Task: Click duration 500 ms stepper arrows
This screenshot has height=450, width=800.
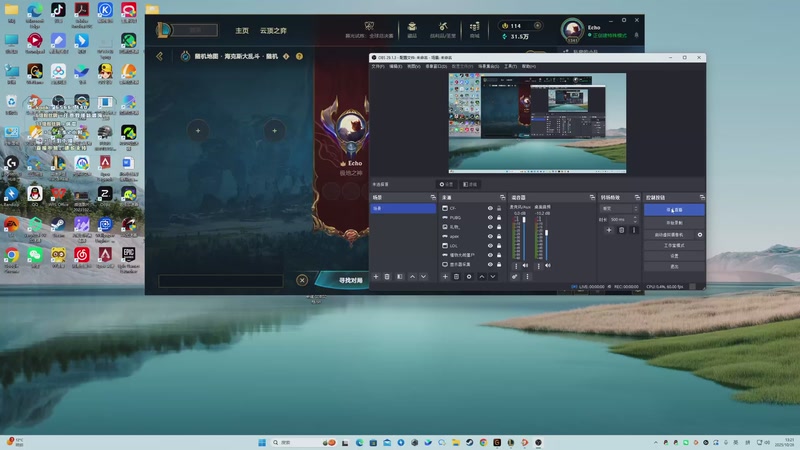Action: [x=635, y=219]
